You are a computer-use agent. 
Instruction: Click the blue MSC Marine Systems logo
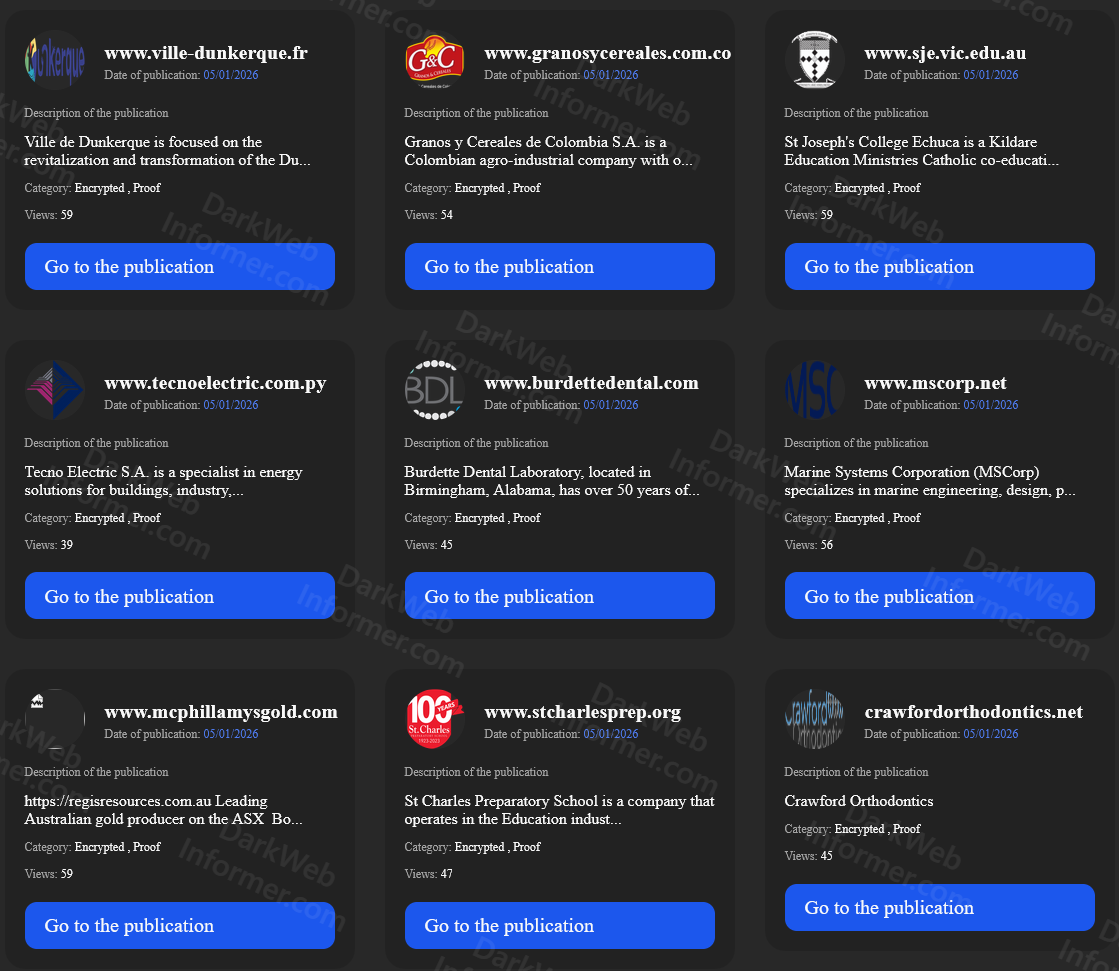point(814,390)
